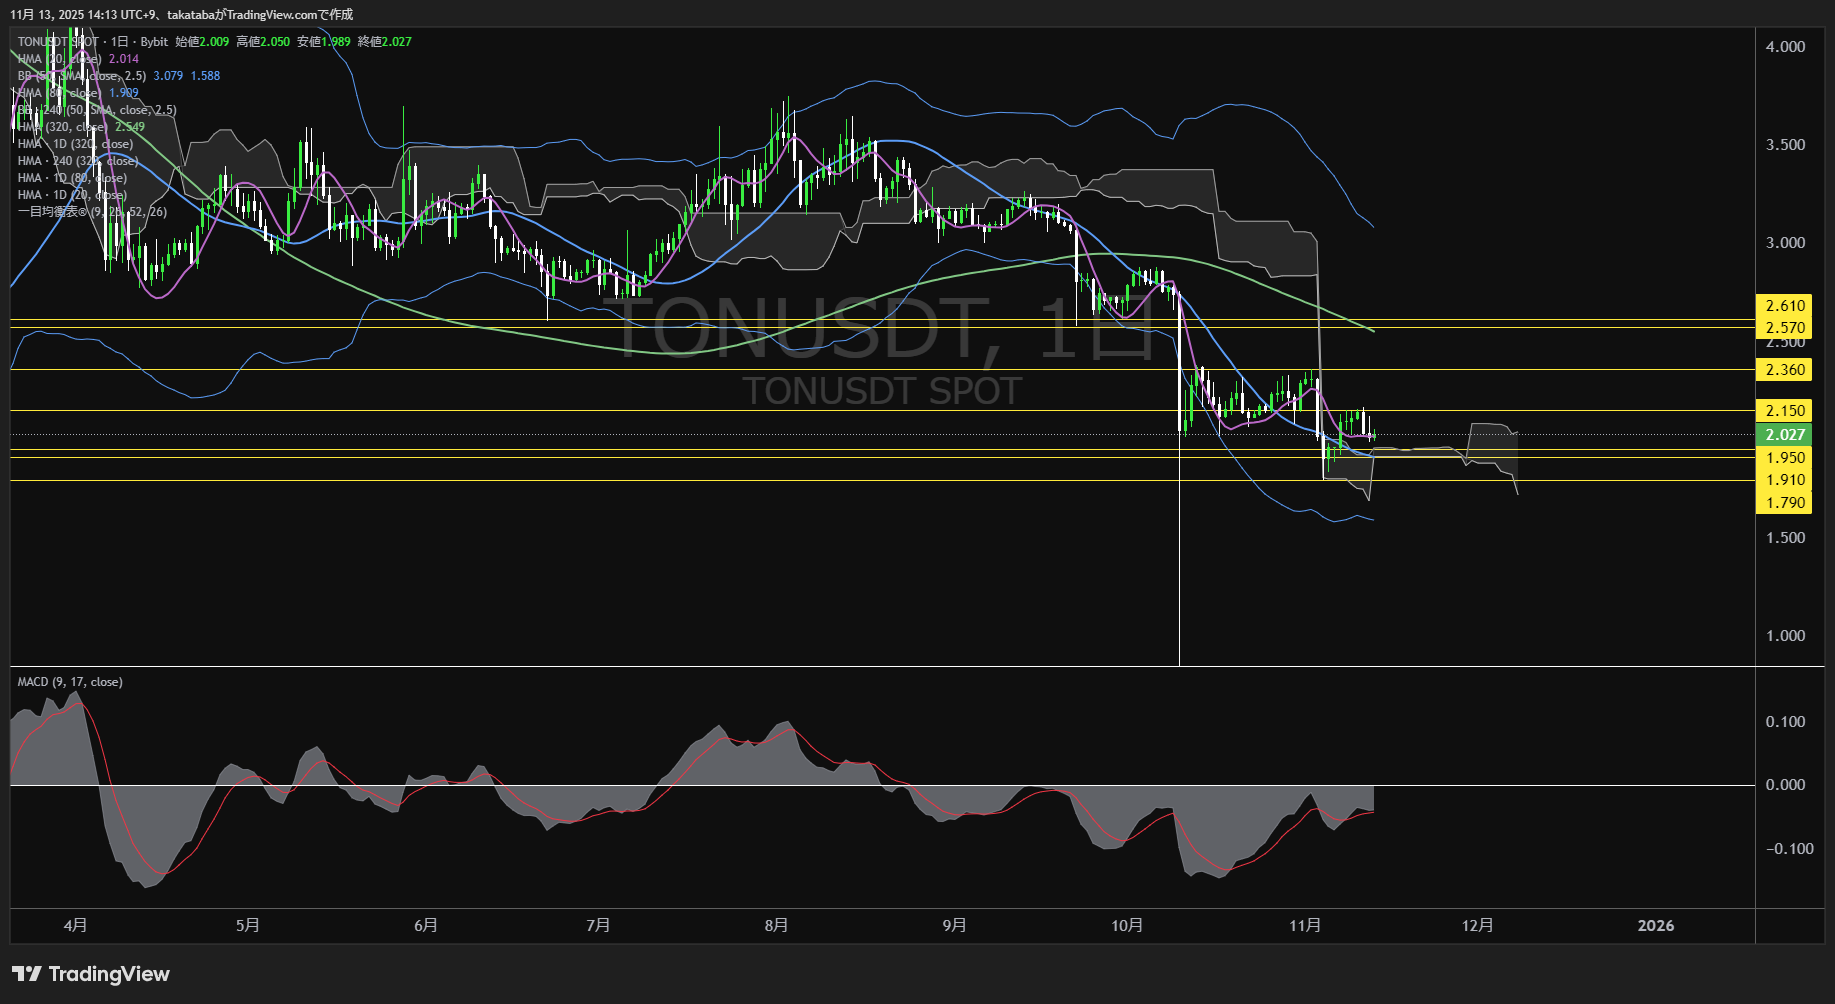Viewport: 1835px width, 1004px height.
Task: Click the yellow 1.790 price level label
Action: click(1784, 503)
